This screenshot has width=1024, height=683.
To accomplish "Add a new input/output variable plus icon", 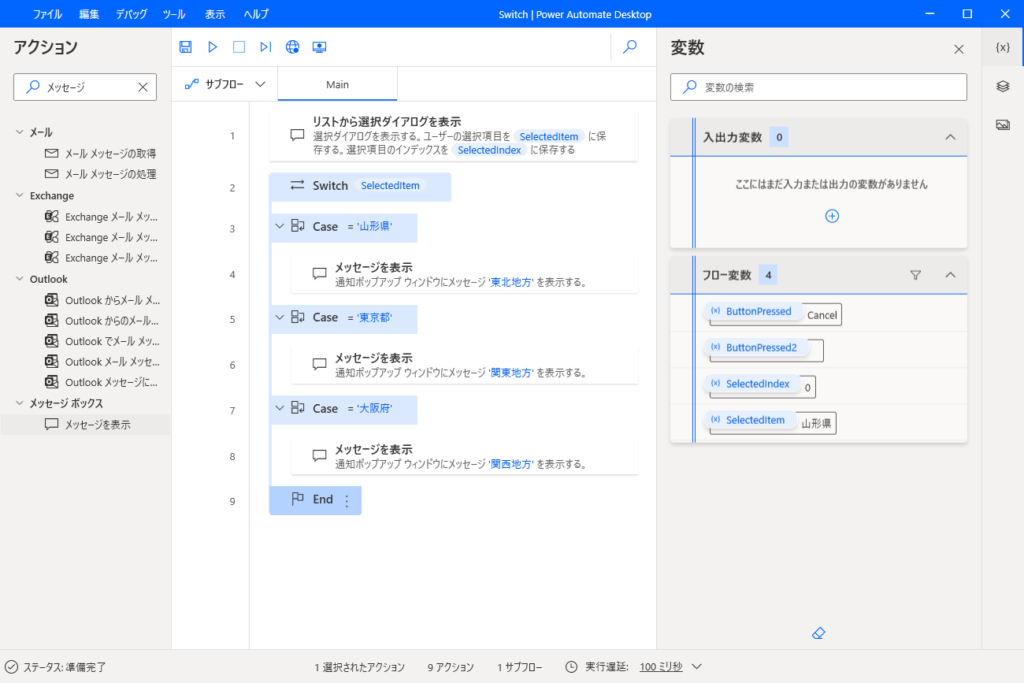I will [x=832, y=216].
